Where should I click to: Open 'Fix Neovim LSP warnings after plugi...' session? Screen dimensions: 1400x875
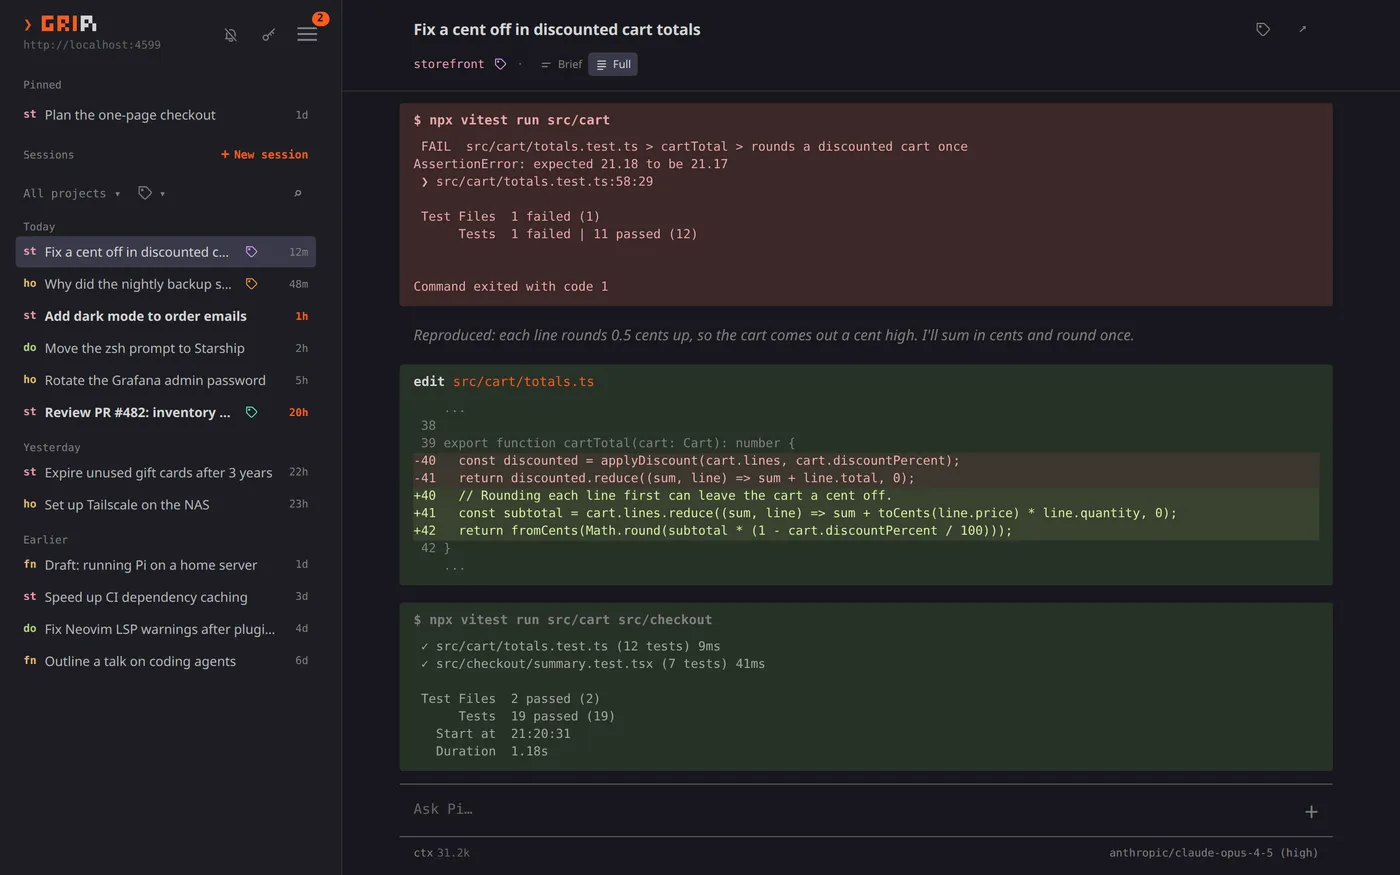(x=166, y=629)
